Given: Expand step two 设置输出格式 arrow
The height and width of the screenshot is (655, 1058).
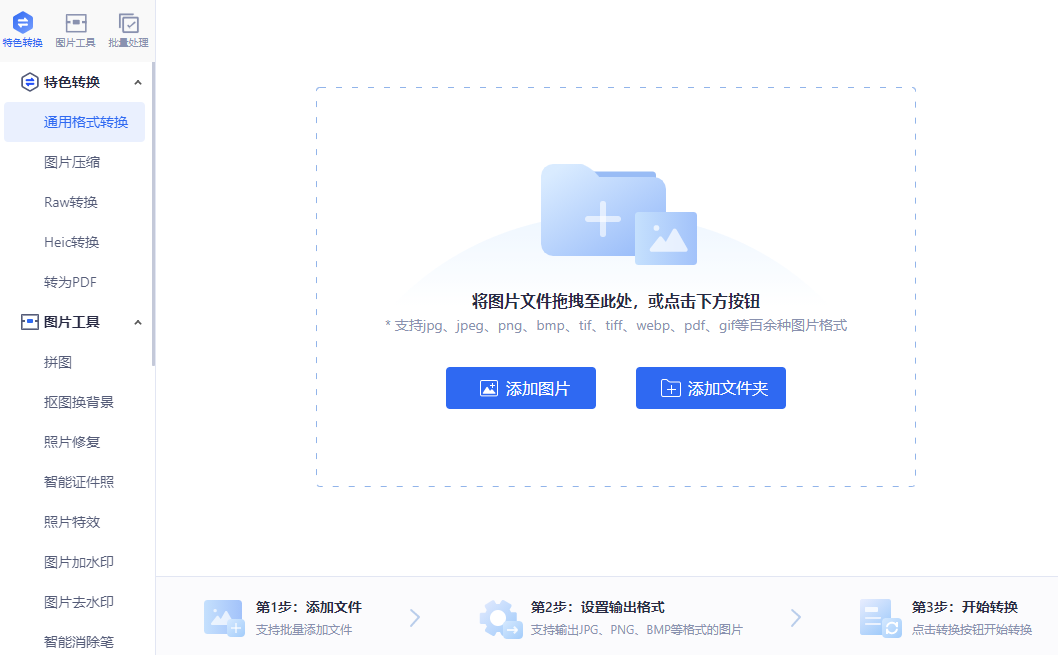Looking at the screenshot, I should coord(795,617).
